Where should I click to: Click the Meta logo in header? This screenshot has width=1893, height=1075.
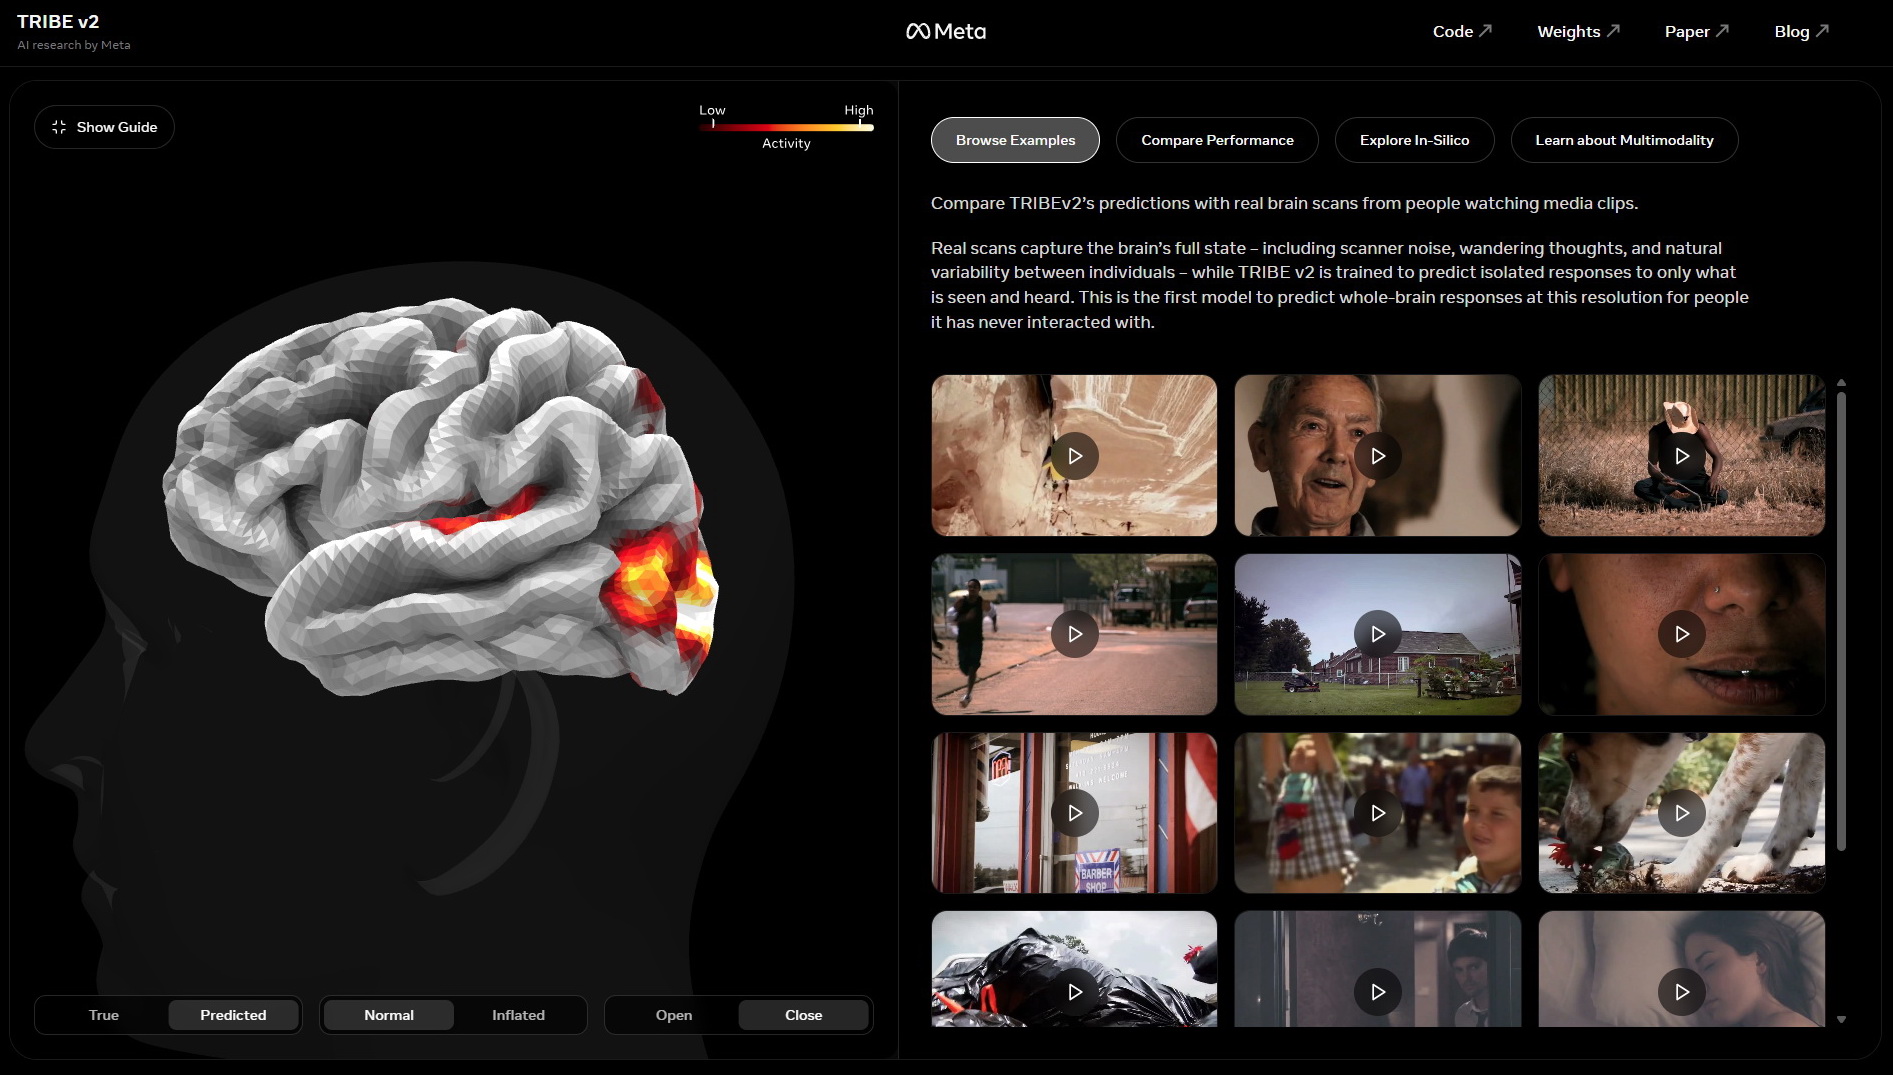(x=945, y=32)
